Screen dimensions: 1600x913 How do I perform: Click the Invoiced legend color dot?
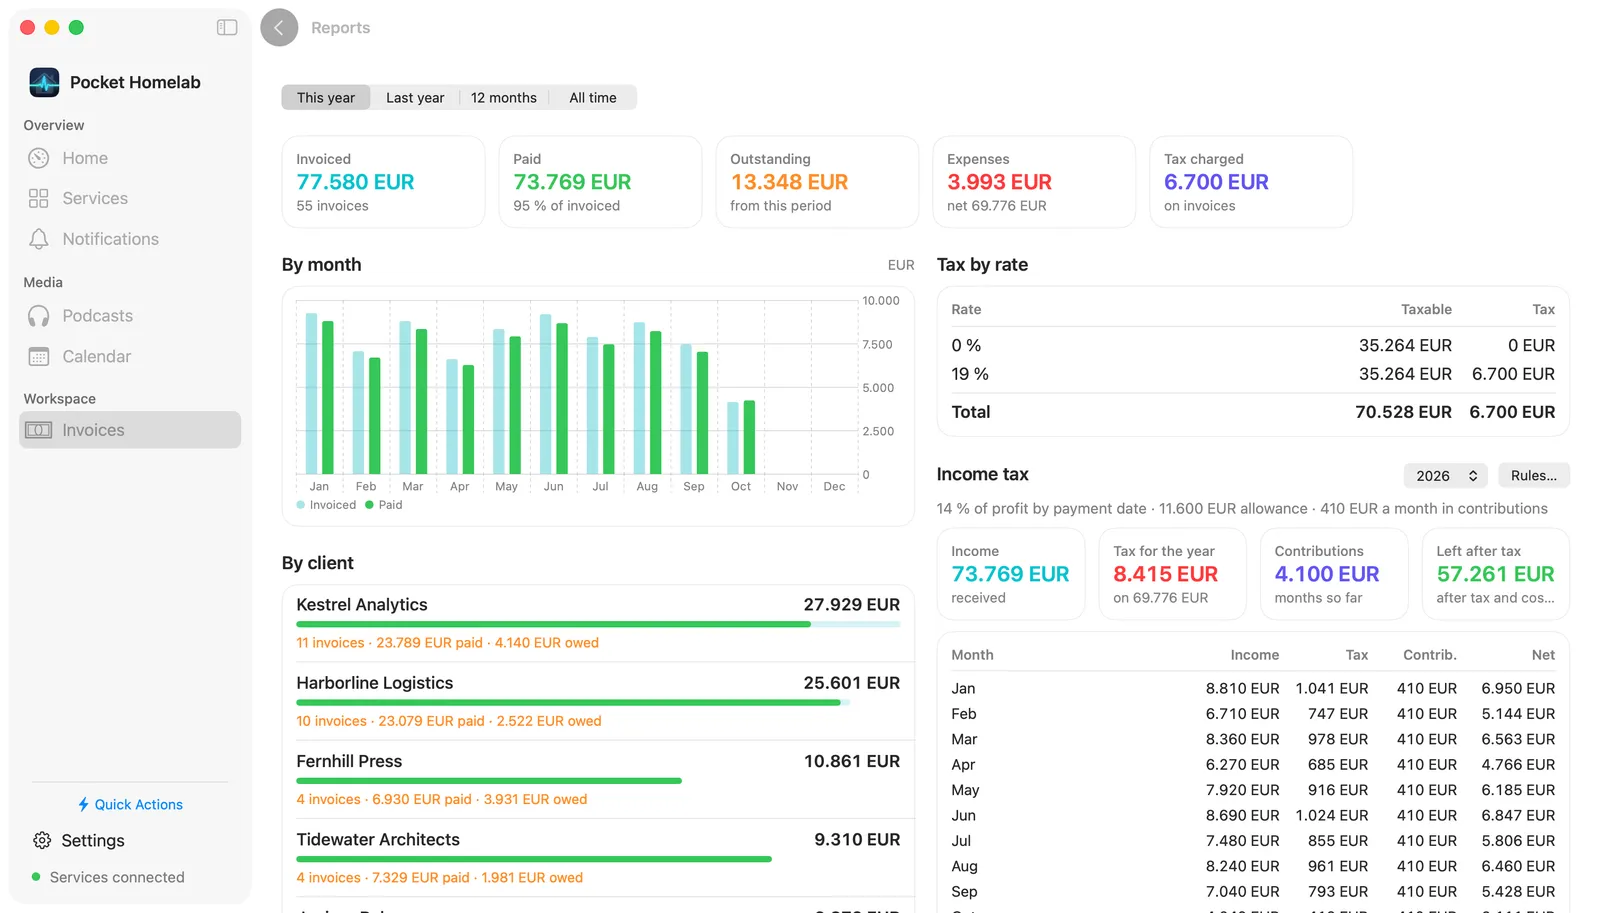coord(301,505)
